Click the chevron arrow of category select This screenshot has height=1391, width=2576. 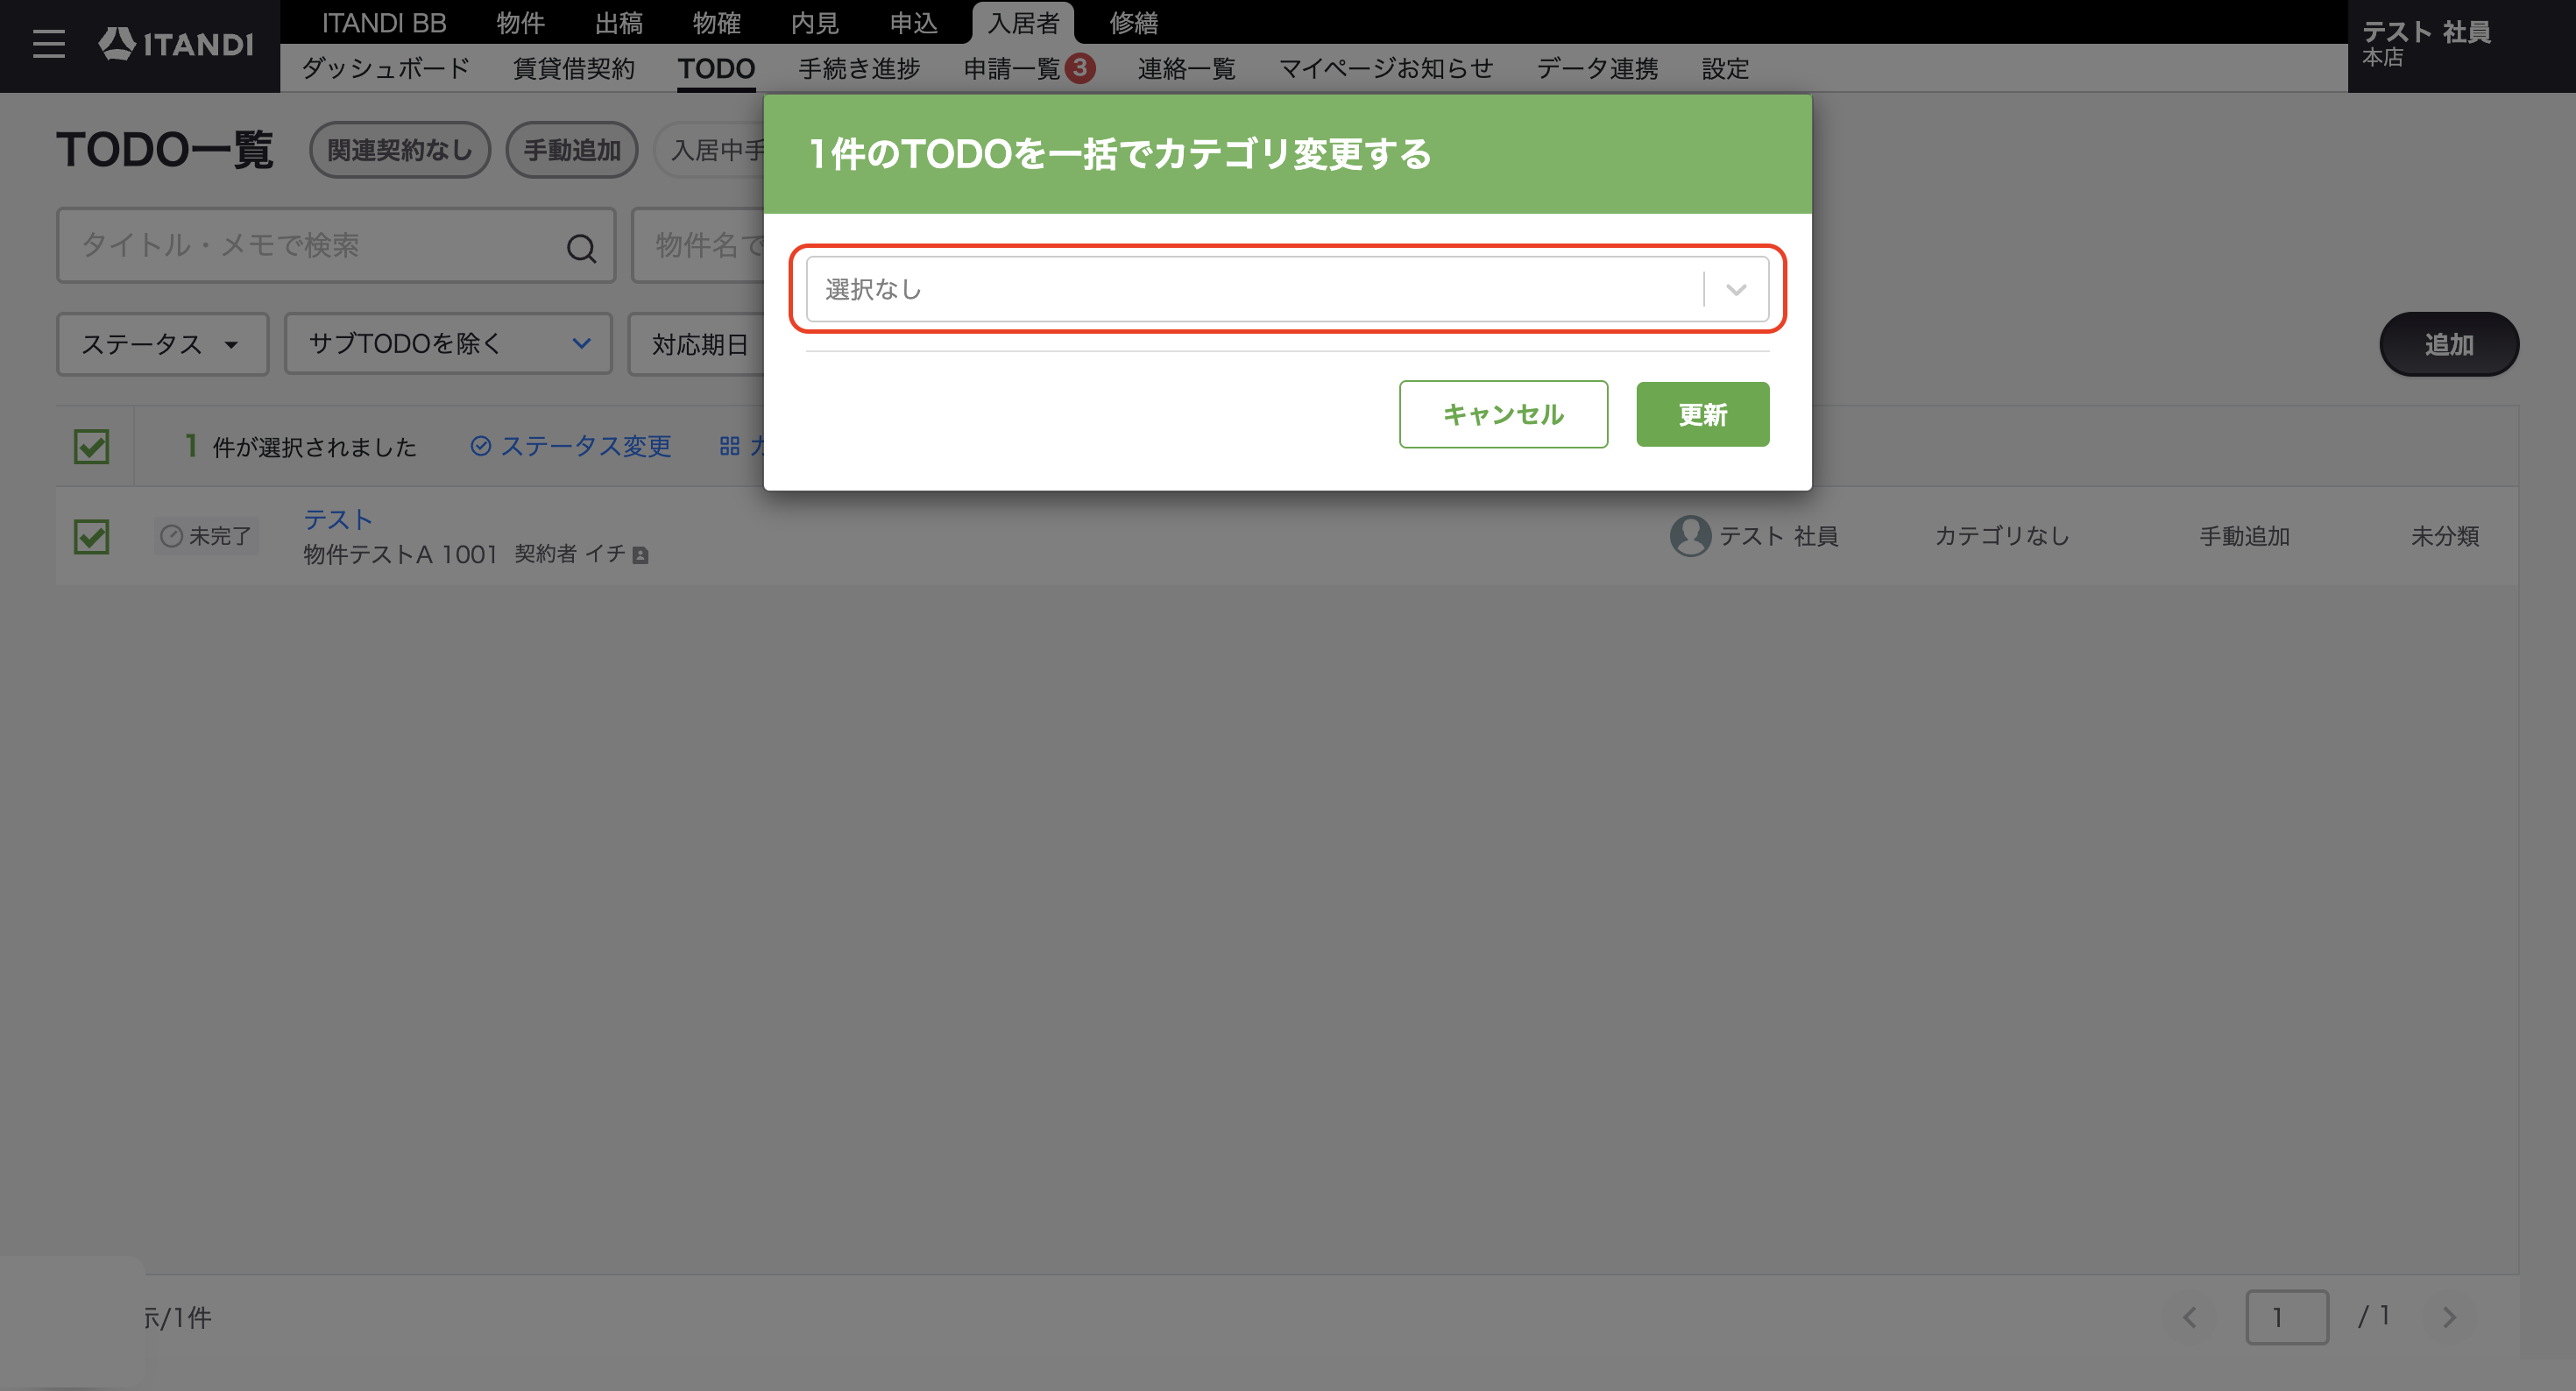(1736, 289)
